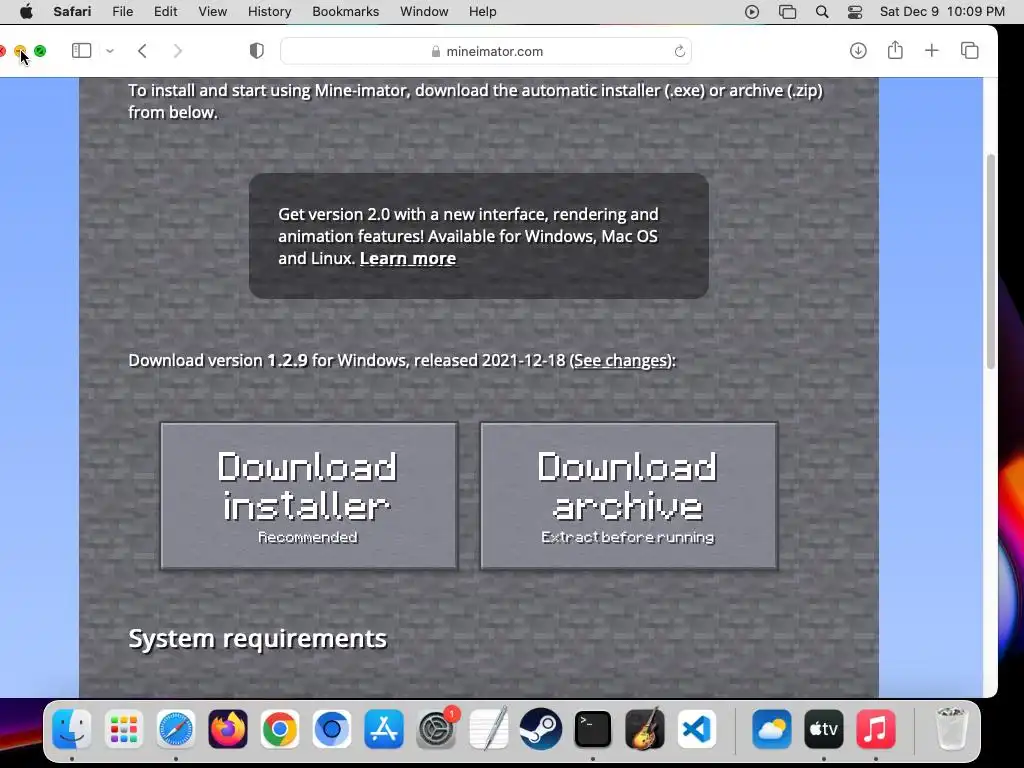Viewport: 1024px width, 768px height.
Task: Go back to the previous page
Action: tap(142, 51)
